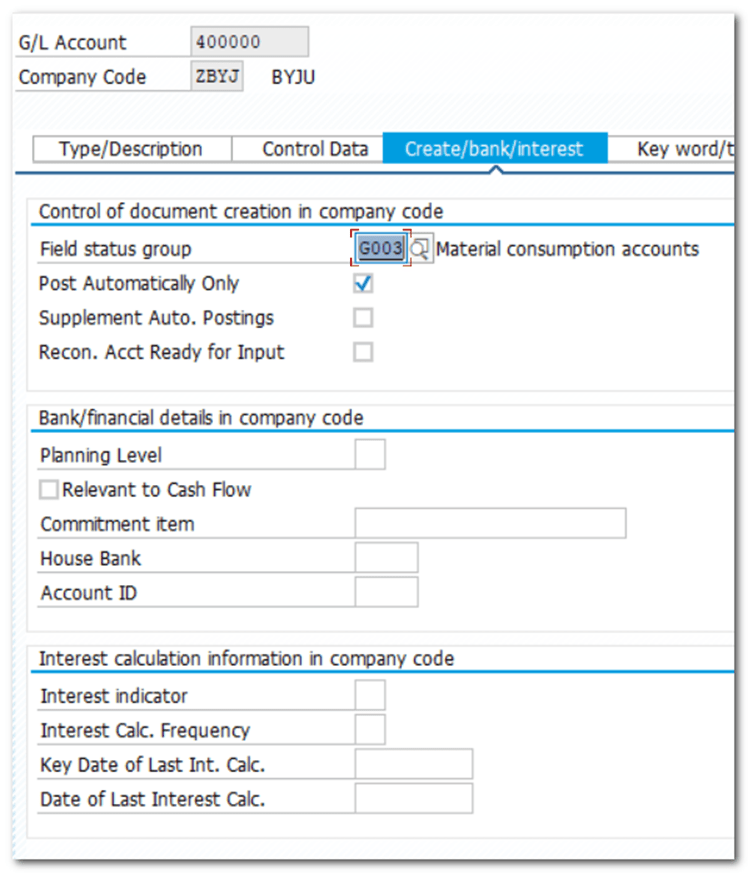The width and height of the screenshot is (748, 873).
Task: Click the Field status group field G003
Action: (381, 249)
